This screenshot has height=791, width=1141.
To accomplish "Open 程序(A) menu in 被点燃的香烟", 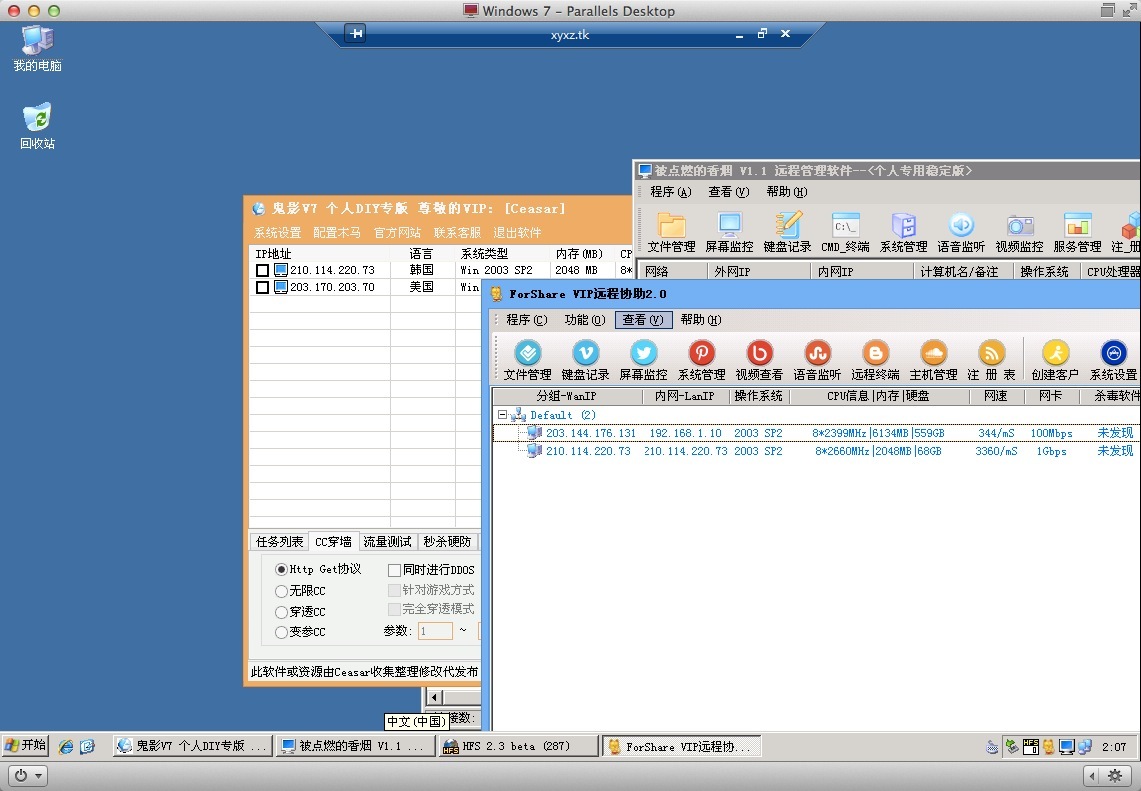I will pos(671,191).
